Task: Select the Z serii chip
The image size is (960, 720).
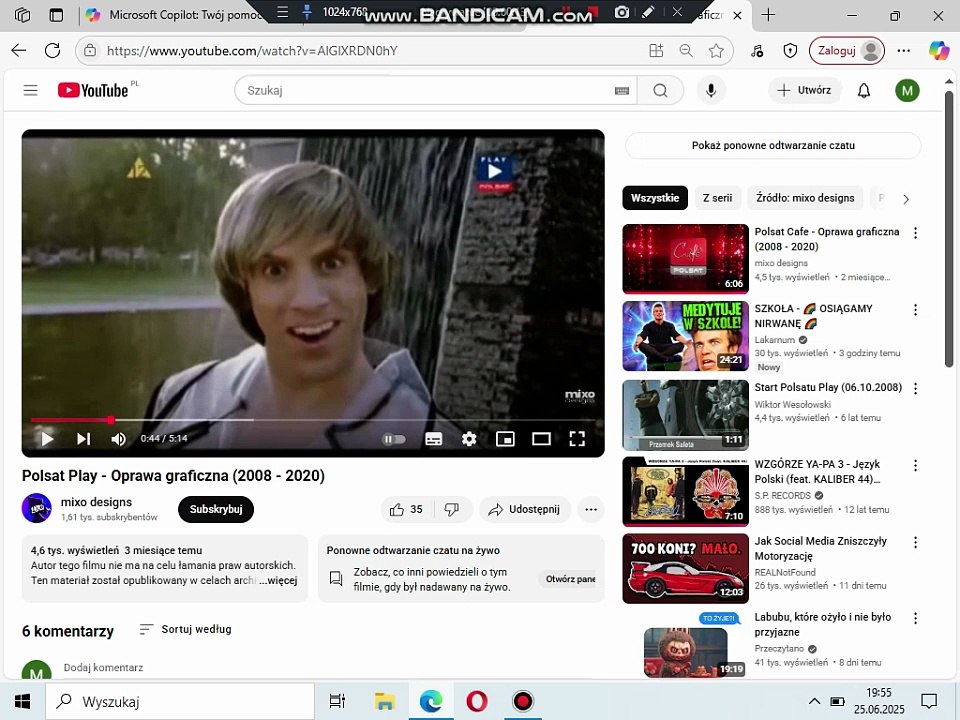Action: click(718, 198)
